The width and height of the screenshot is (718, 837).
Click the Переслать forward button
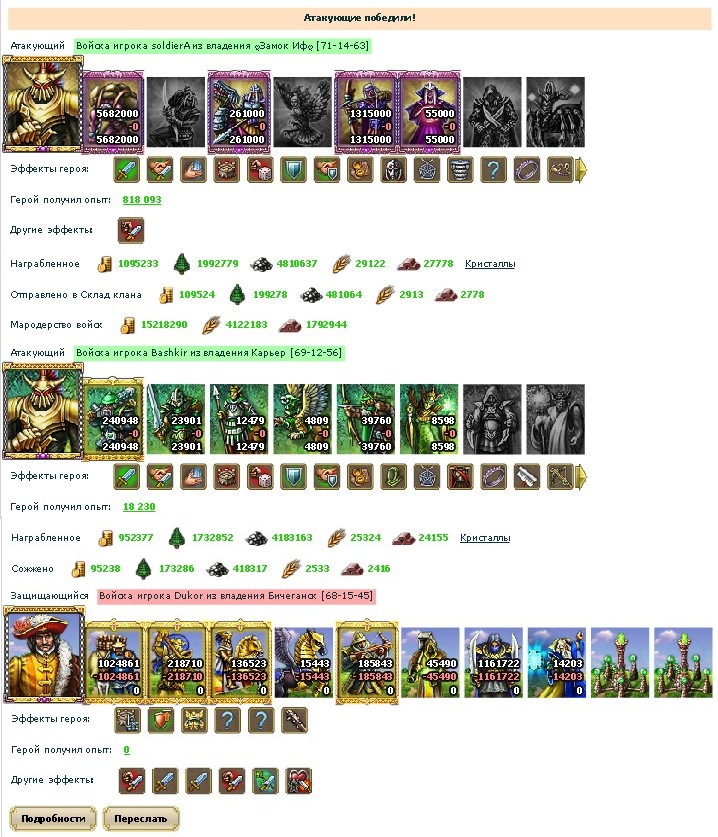click(x=140, y=818)
